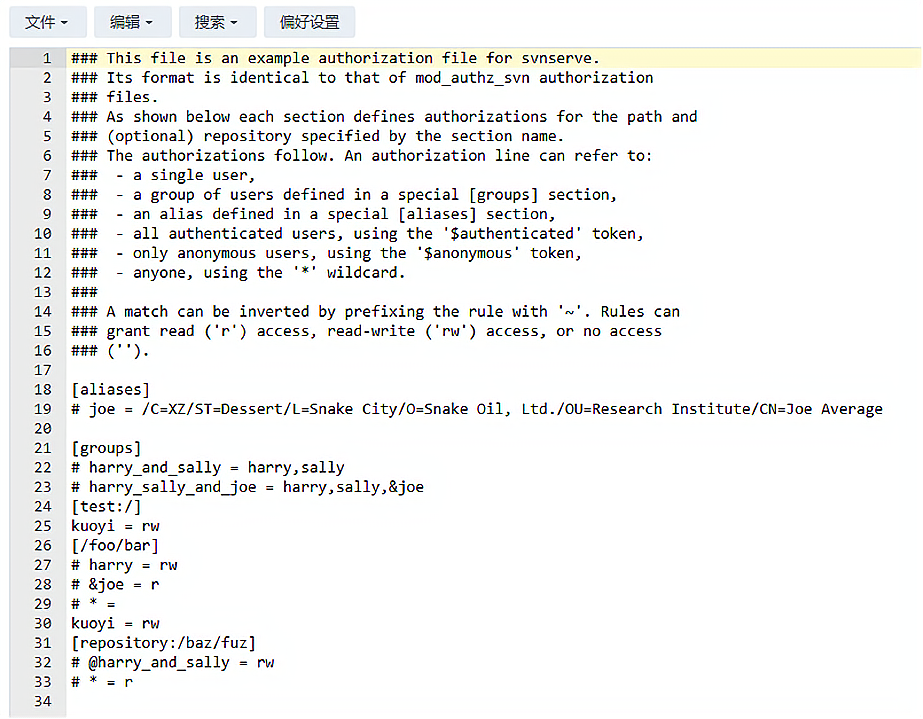Viewport: 923px width, 719px height.
Task: Click the '# harry_sally_and_joe' group line
Action: (247, 487)
